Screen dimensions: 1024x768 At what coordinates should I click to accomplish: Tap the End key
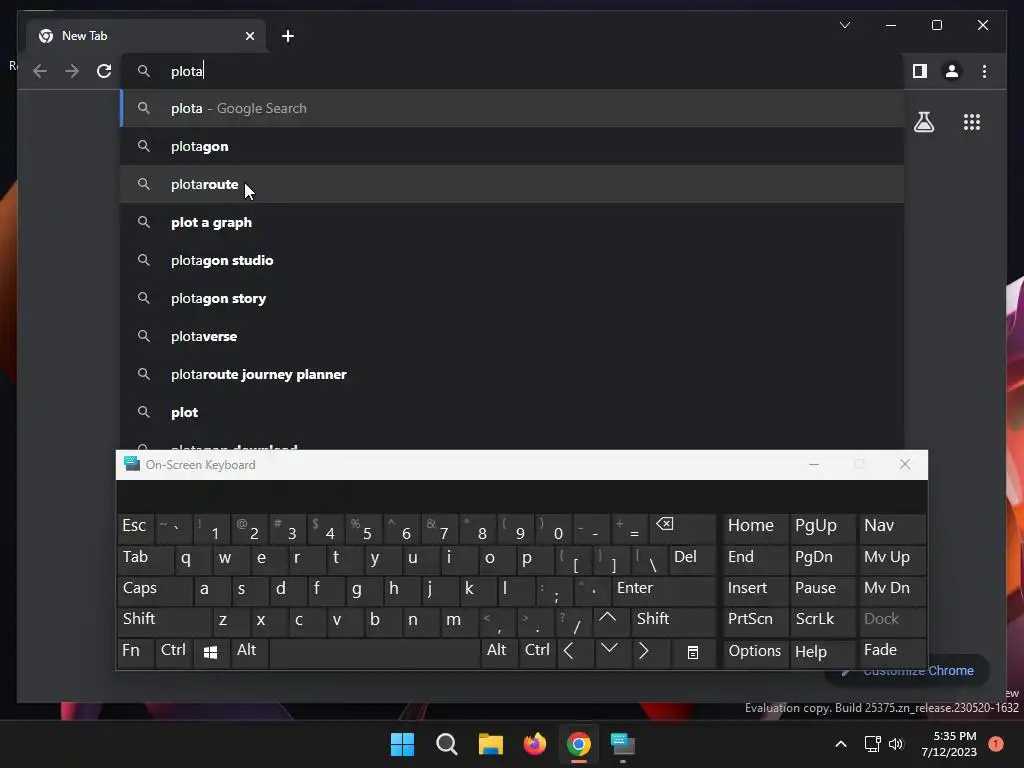[x=754, y=559]
